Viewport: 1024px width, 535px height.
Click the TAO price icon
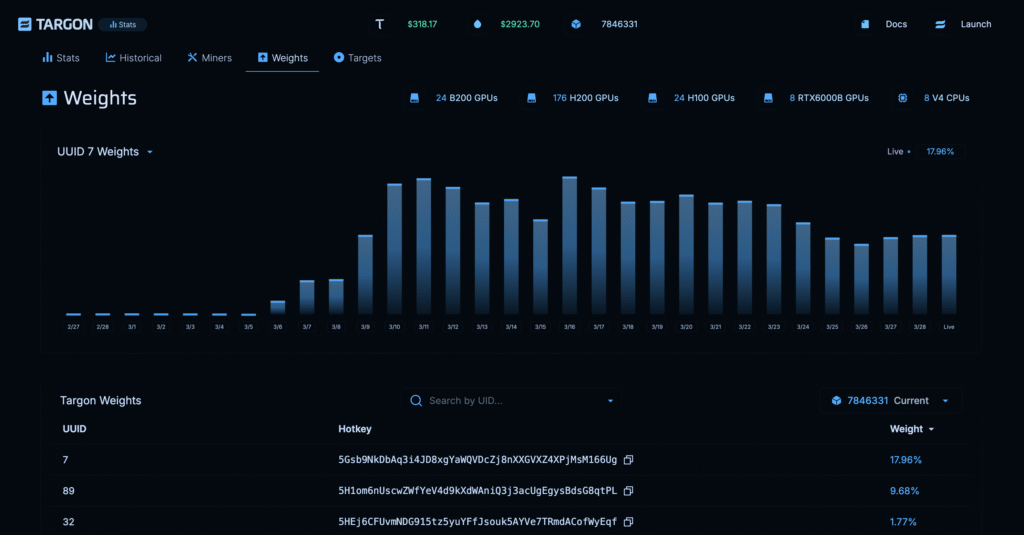pyautogui.click(x=379, y=24)
